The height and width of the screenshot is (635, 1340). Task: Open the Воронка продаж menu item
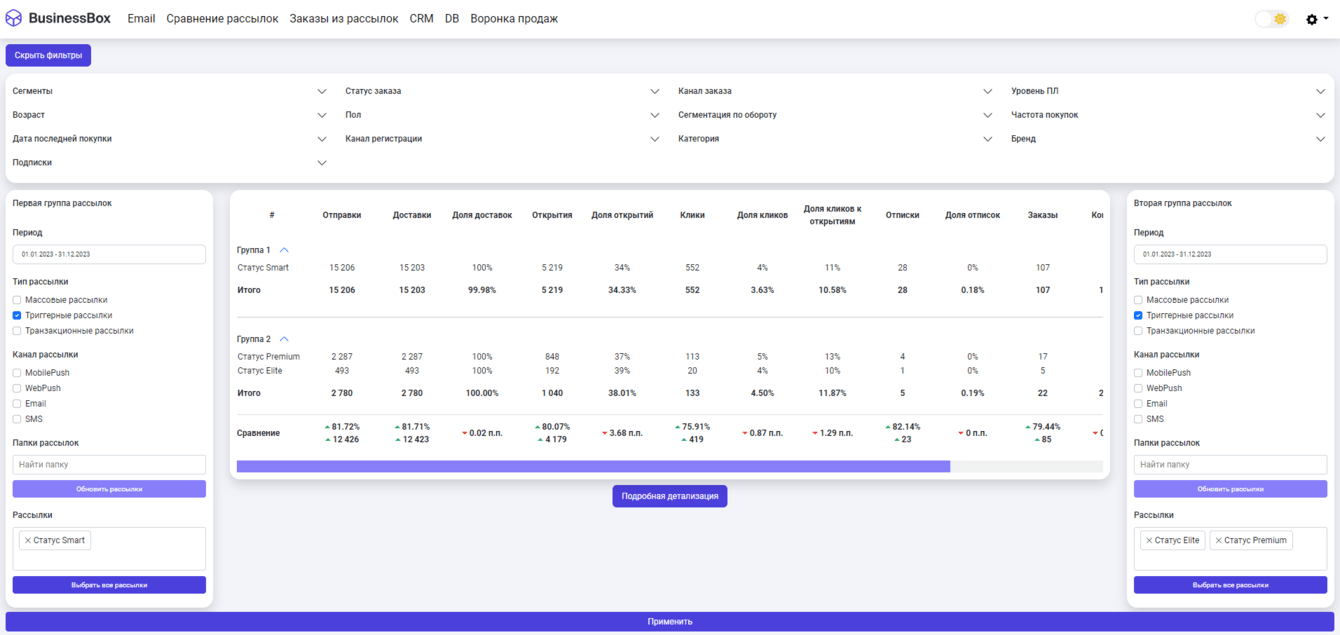tap(514, 19)
